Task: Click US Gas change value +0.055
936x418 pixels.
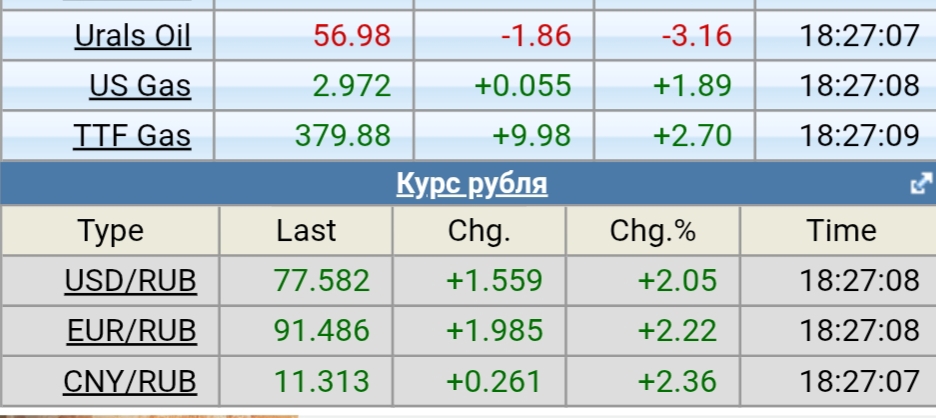Action: pyautogui.click(x=523, y=86)
